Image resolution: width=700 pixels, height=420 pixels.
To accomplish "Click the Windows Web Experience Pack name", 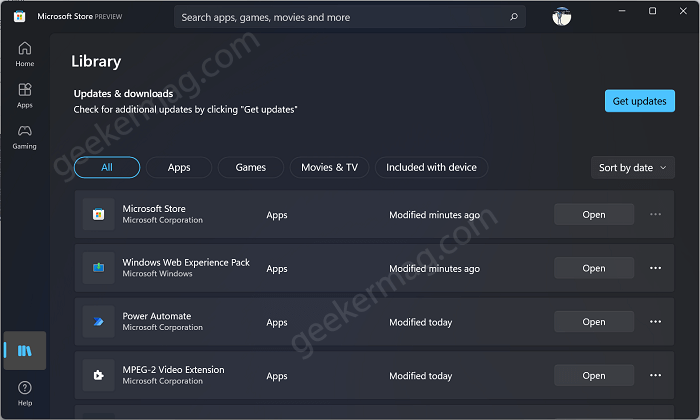I will pos(186,262).
